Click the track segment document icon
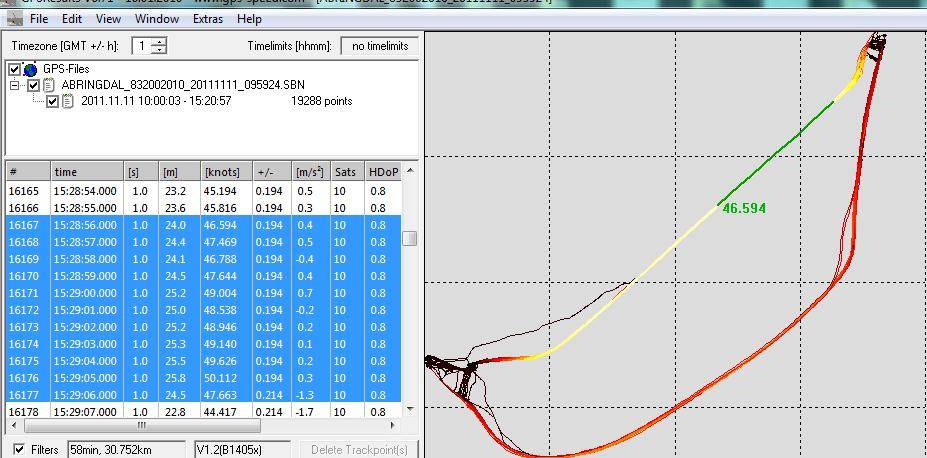The image size is (927, 458). 68,101
